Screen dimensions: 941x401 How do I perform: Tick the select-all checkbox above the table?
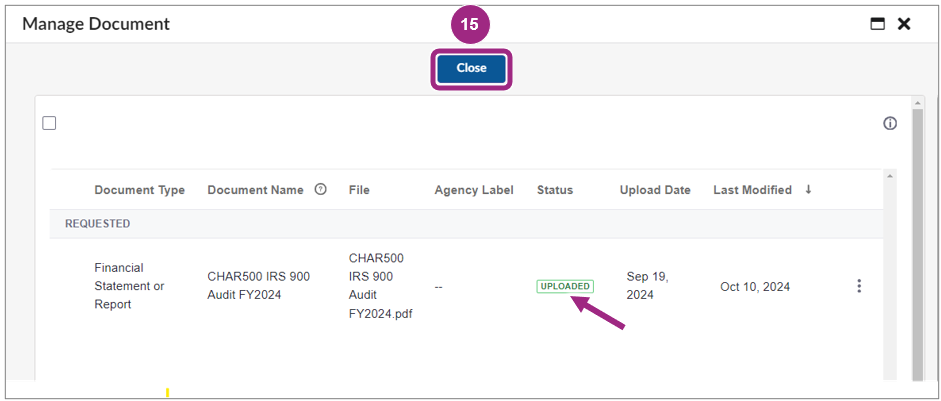[49, 124]
